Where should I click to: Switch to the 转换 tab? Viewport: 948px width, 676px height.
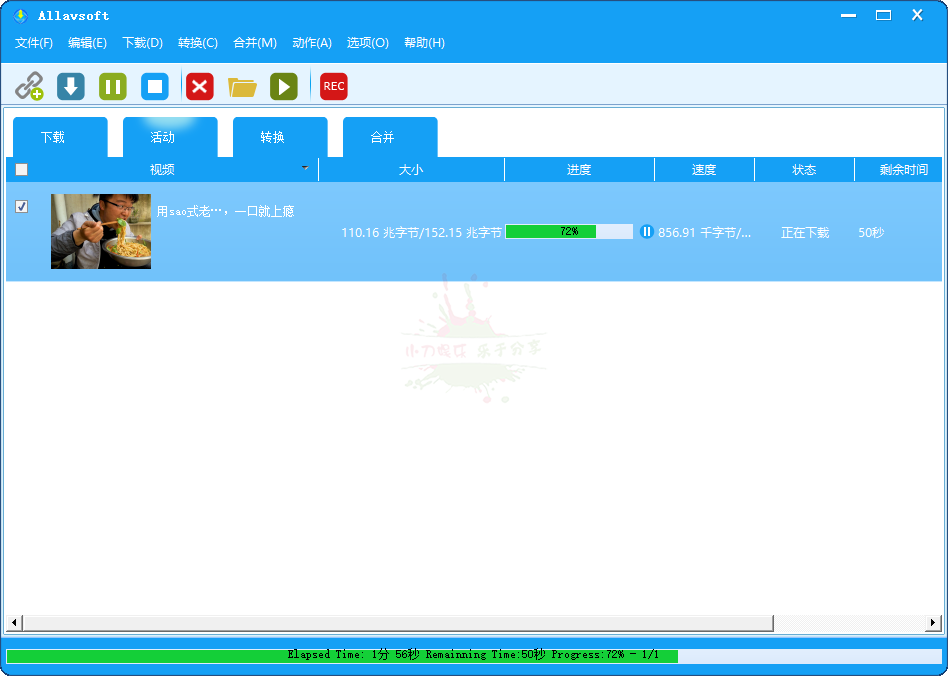(280, 137)
